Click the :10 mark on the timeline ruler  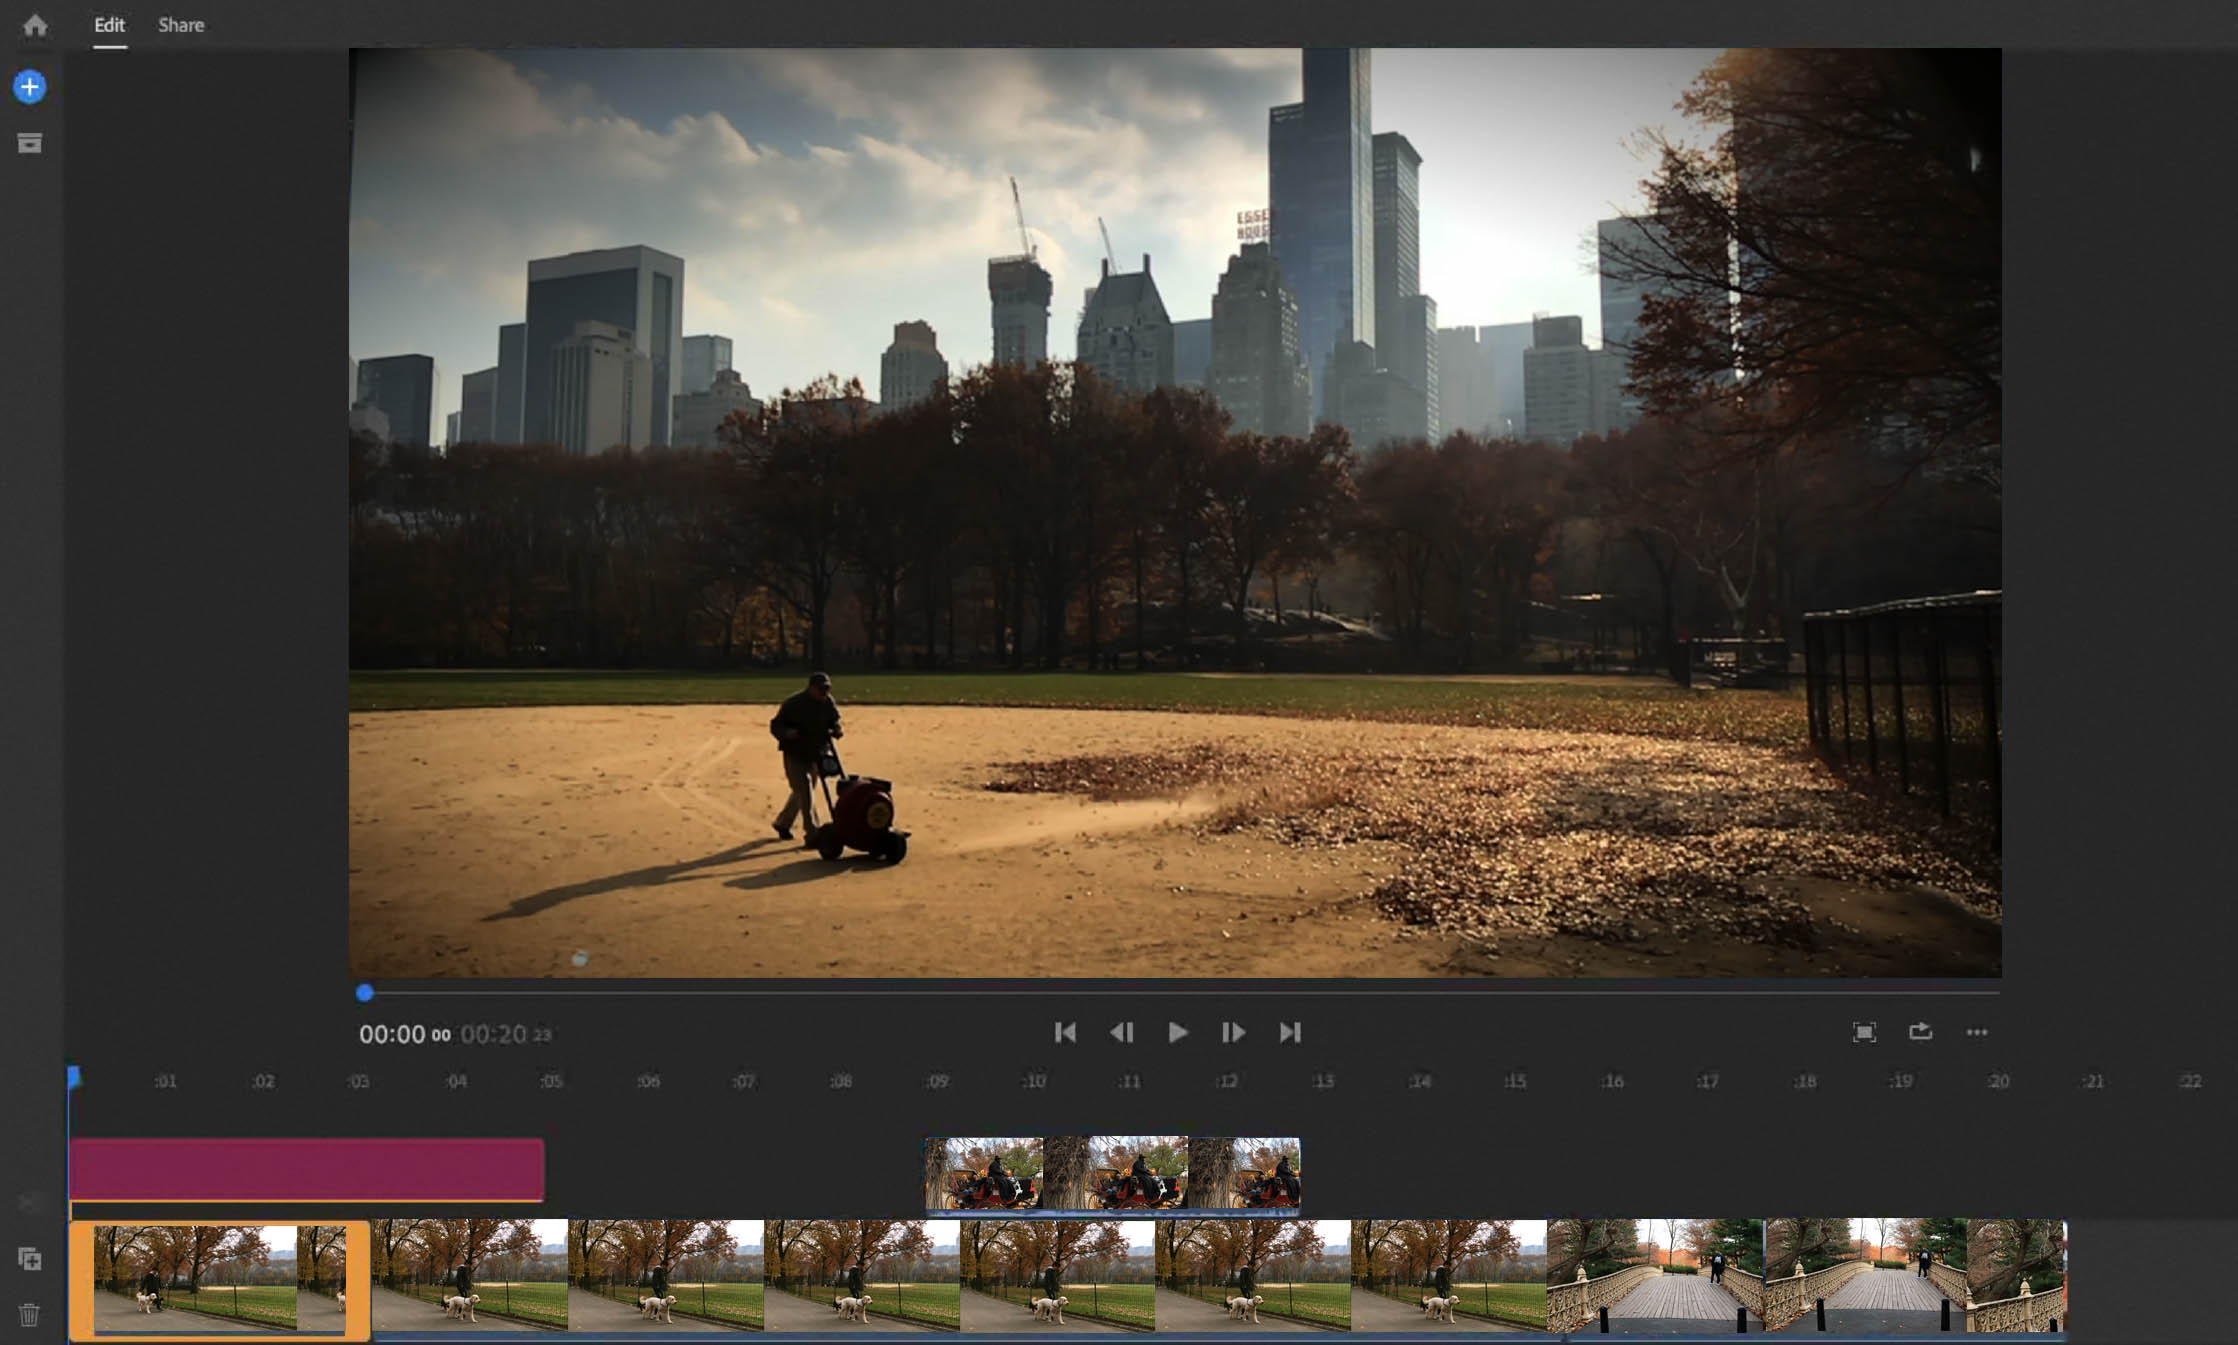(x=1034, y=1081)
